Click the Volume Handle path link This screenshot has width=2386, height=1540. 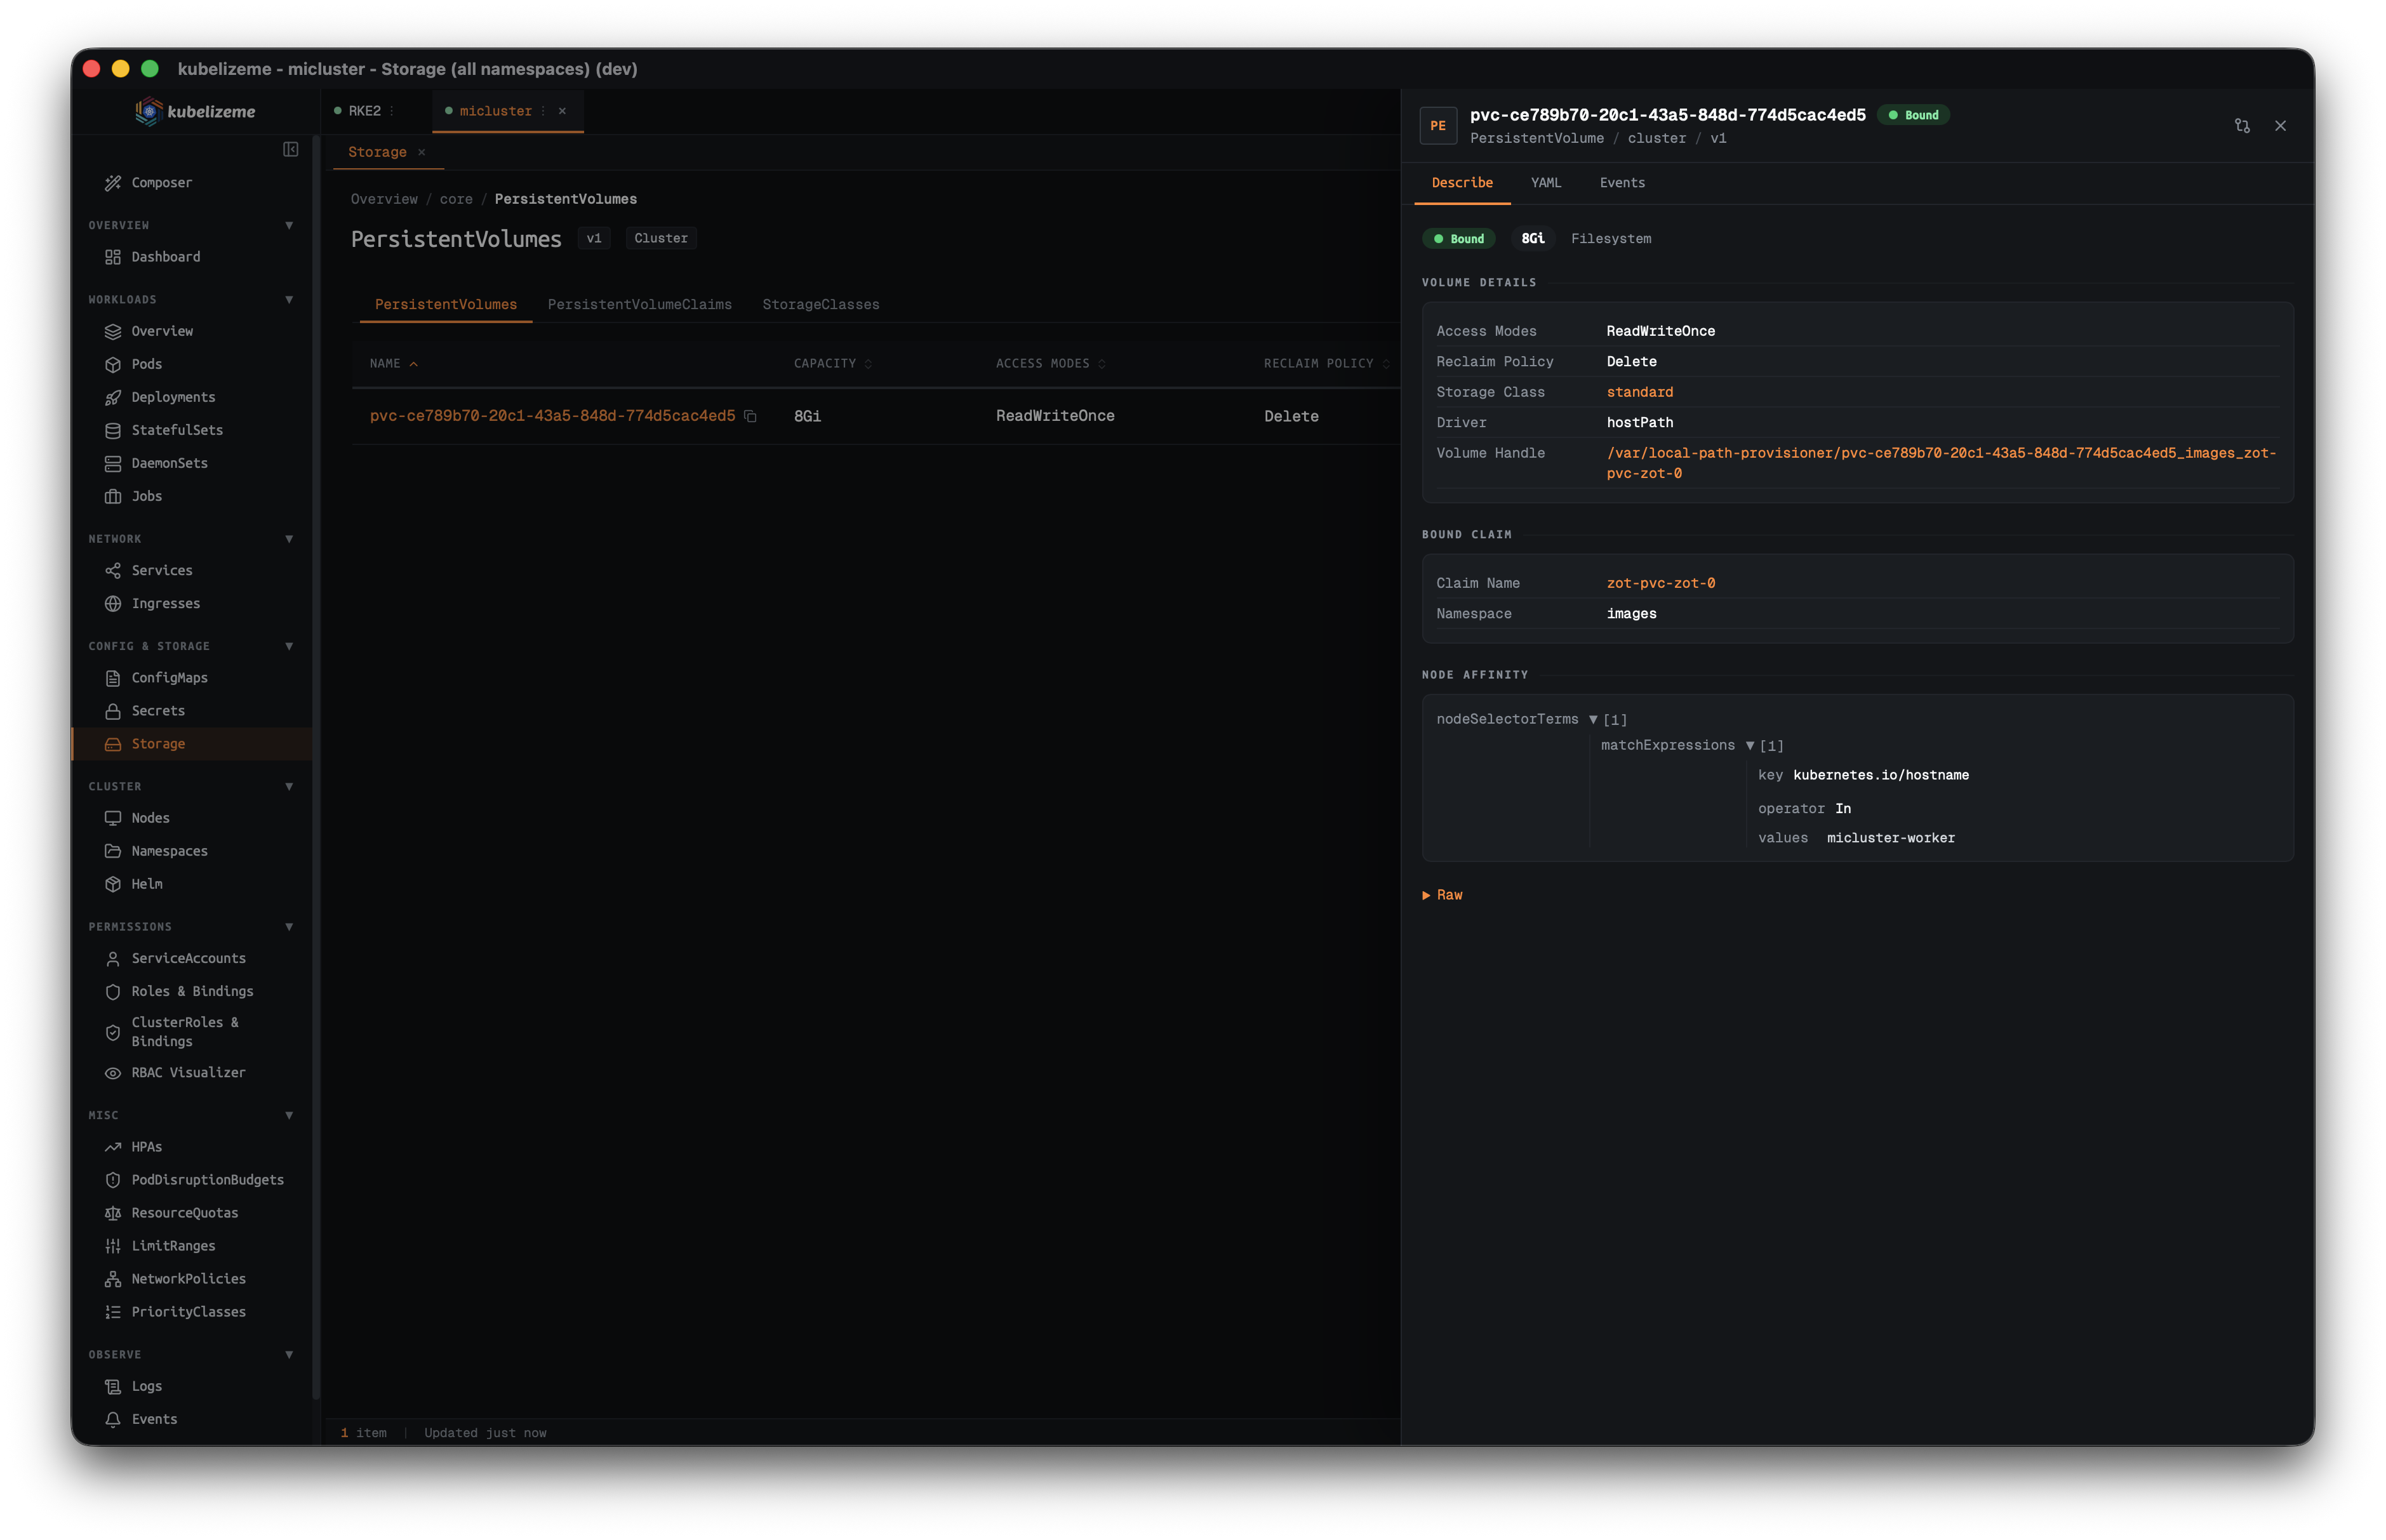coord(1941,463)
